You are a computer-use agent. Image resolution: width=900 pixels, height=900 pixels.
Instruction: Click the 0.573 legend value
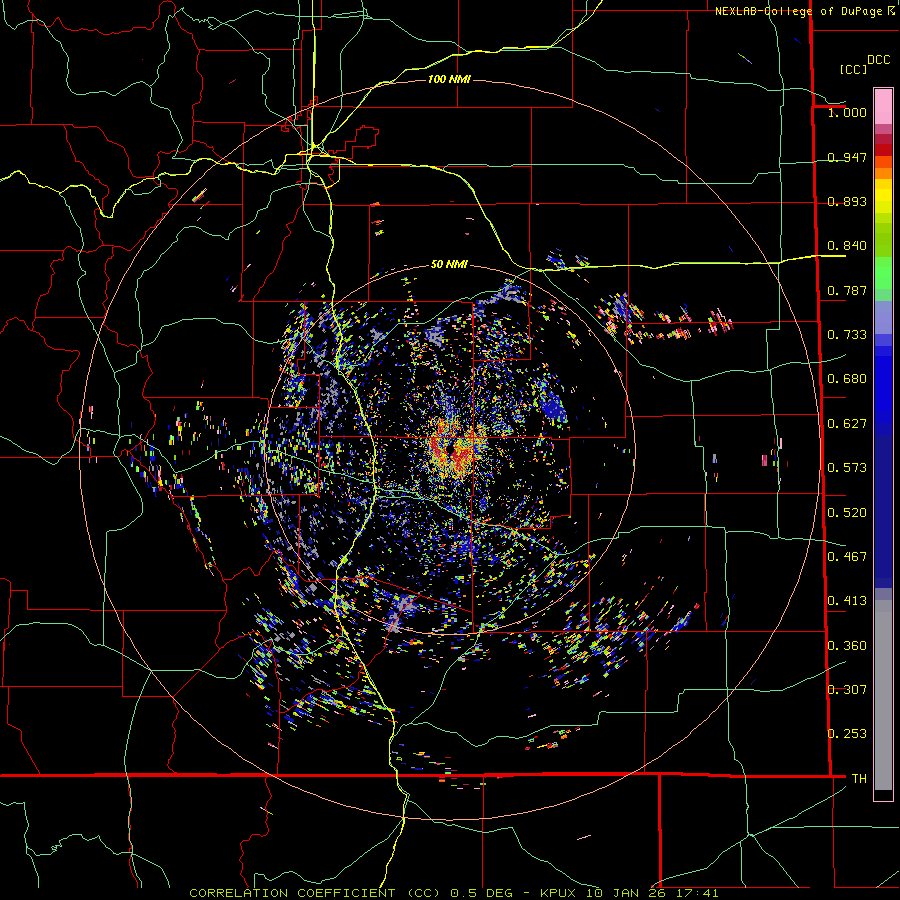coord(847,468)
